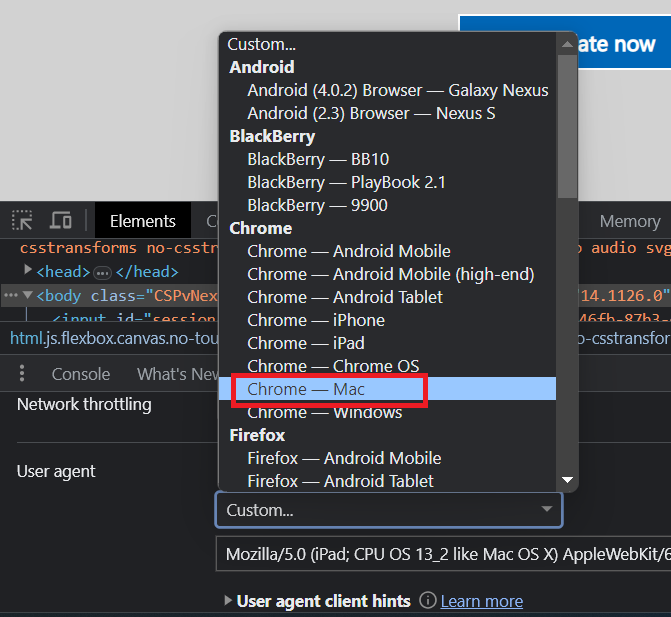Select Chrome — Windows option
The height and width of the screenshot is (617, 671).
tap(387, 412)
